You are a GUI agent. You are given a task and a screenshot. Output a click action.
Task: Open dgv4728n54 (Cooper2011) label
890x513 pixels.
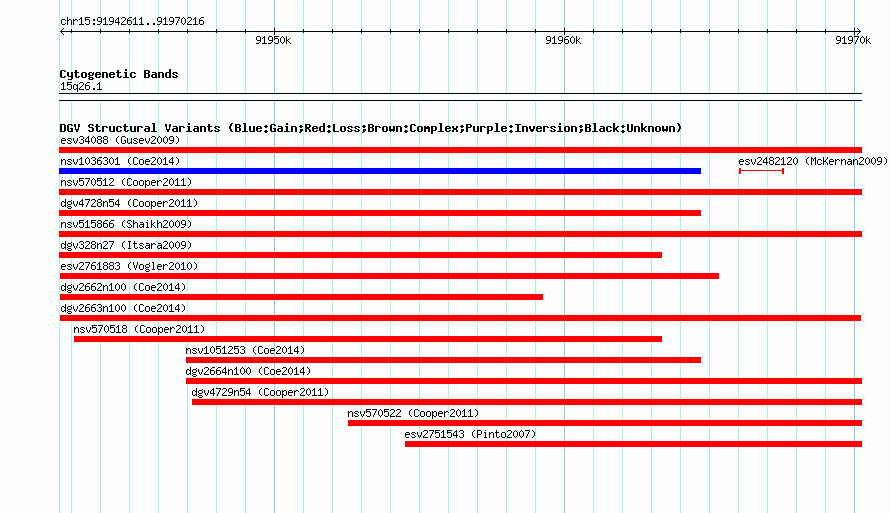click(129, 203)
